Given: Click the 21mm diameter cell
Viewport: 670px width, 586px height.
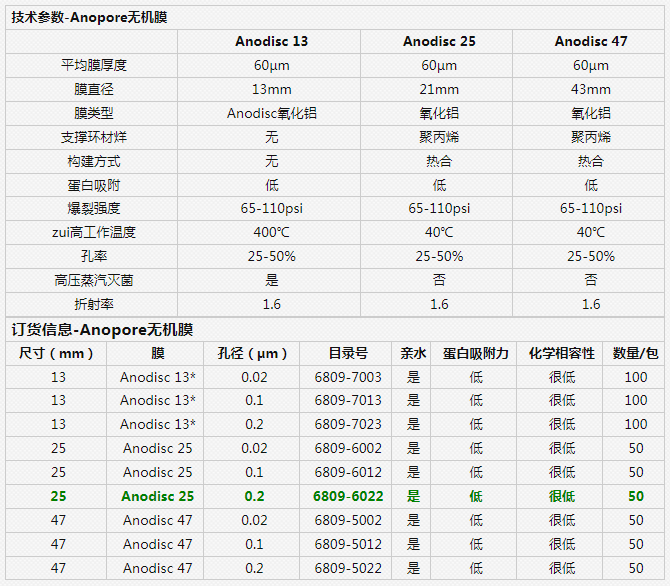Looking at the screenshot, I should (439, 89).
